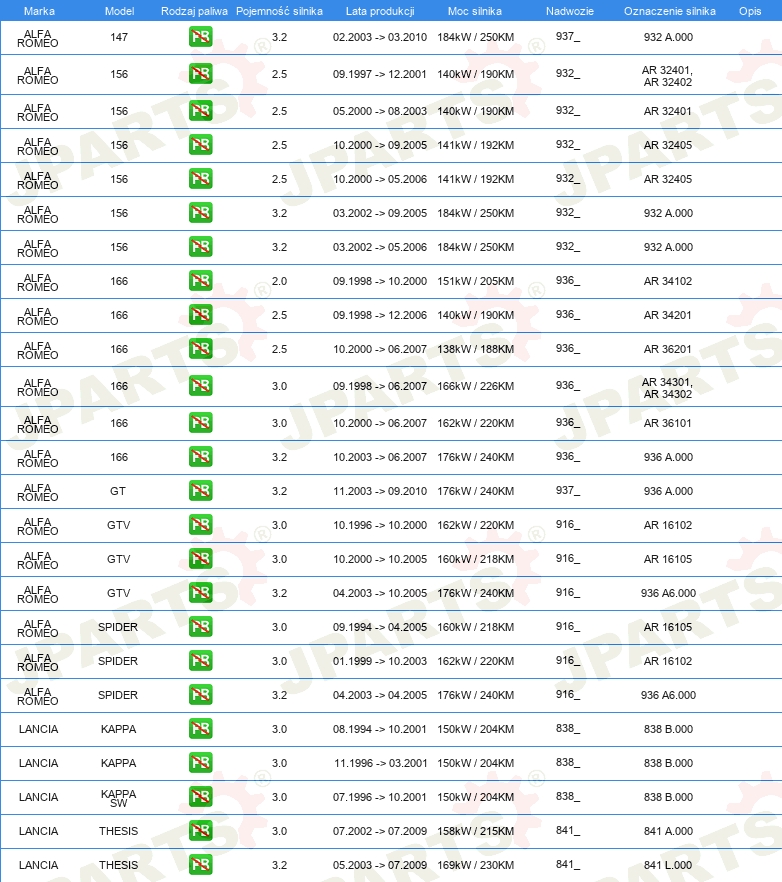Click fuel icon in the 166 AR 36201 row
The height and width of the screenshot is (882, 782).
201,349
